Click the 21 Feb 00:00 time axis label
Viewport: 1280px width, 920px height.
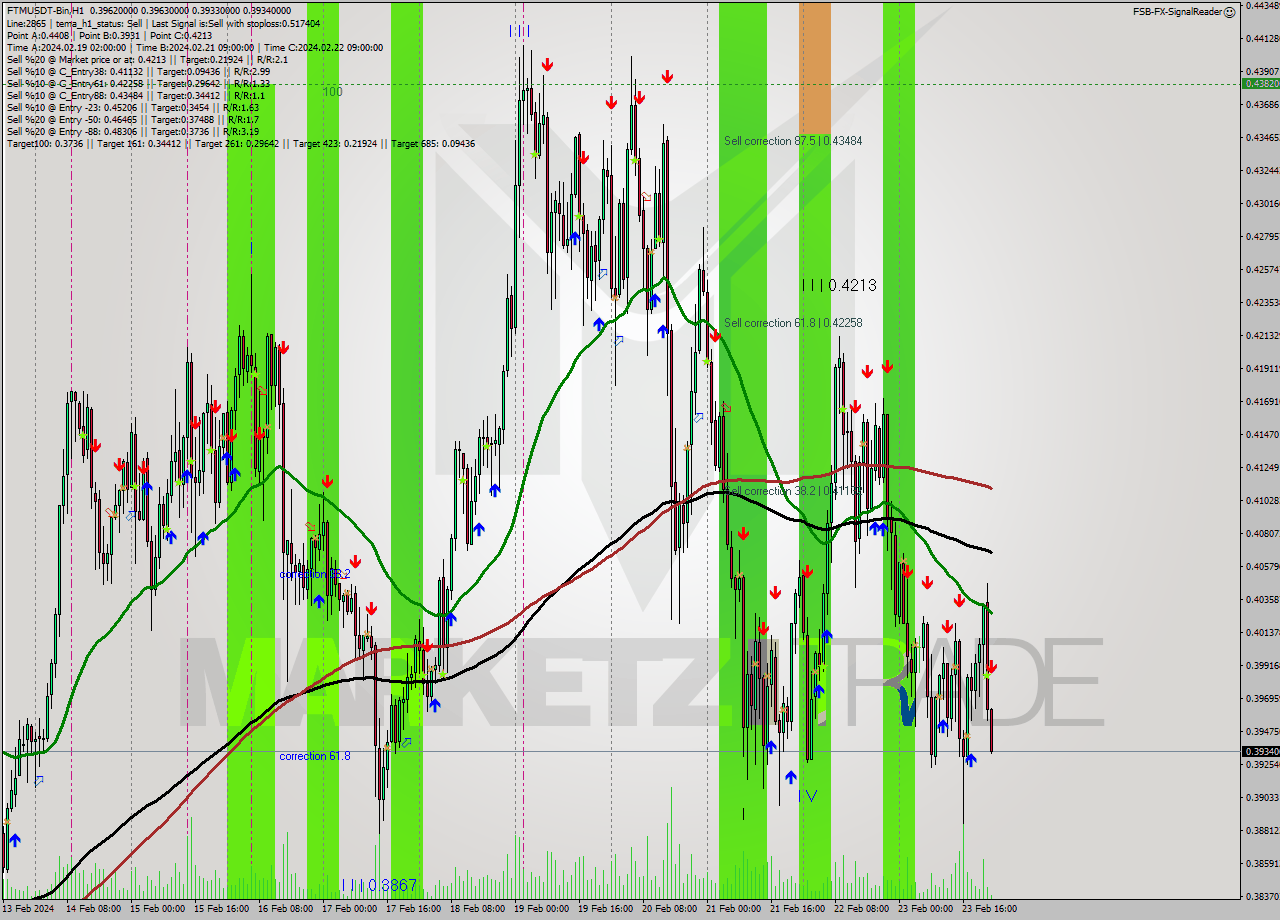tap(733, 909)
